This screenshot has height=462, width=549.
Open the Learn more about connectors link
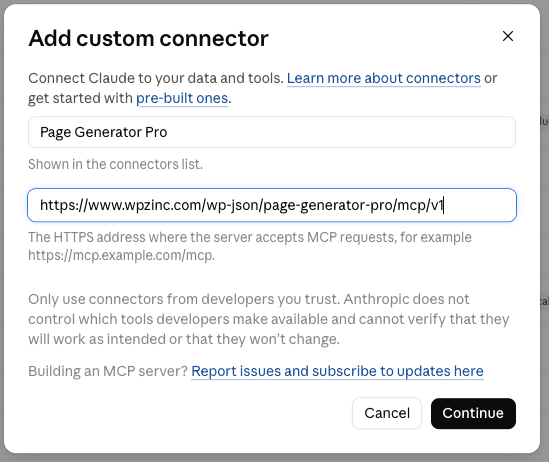(383, 78)
